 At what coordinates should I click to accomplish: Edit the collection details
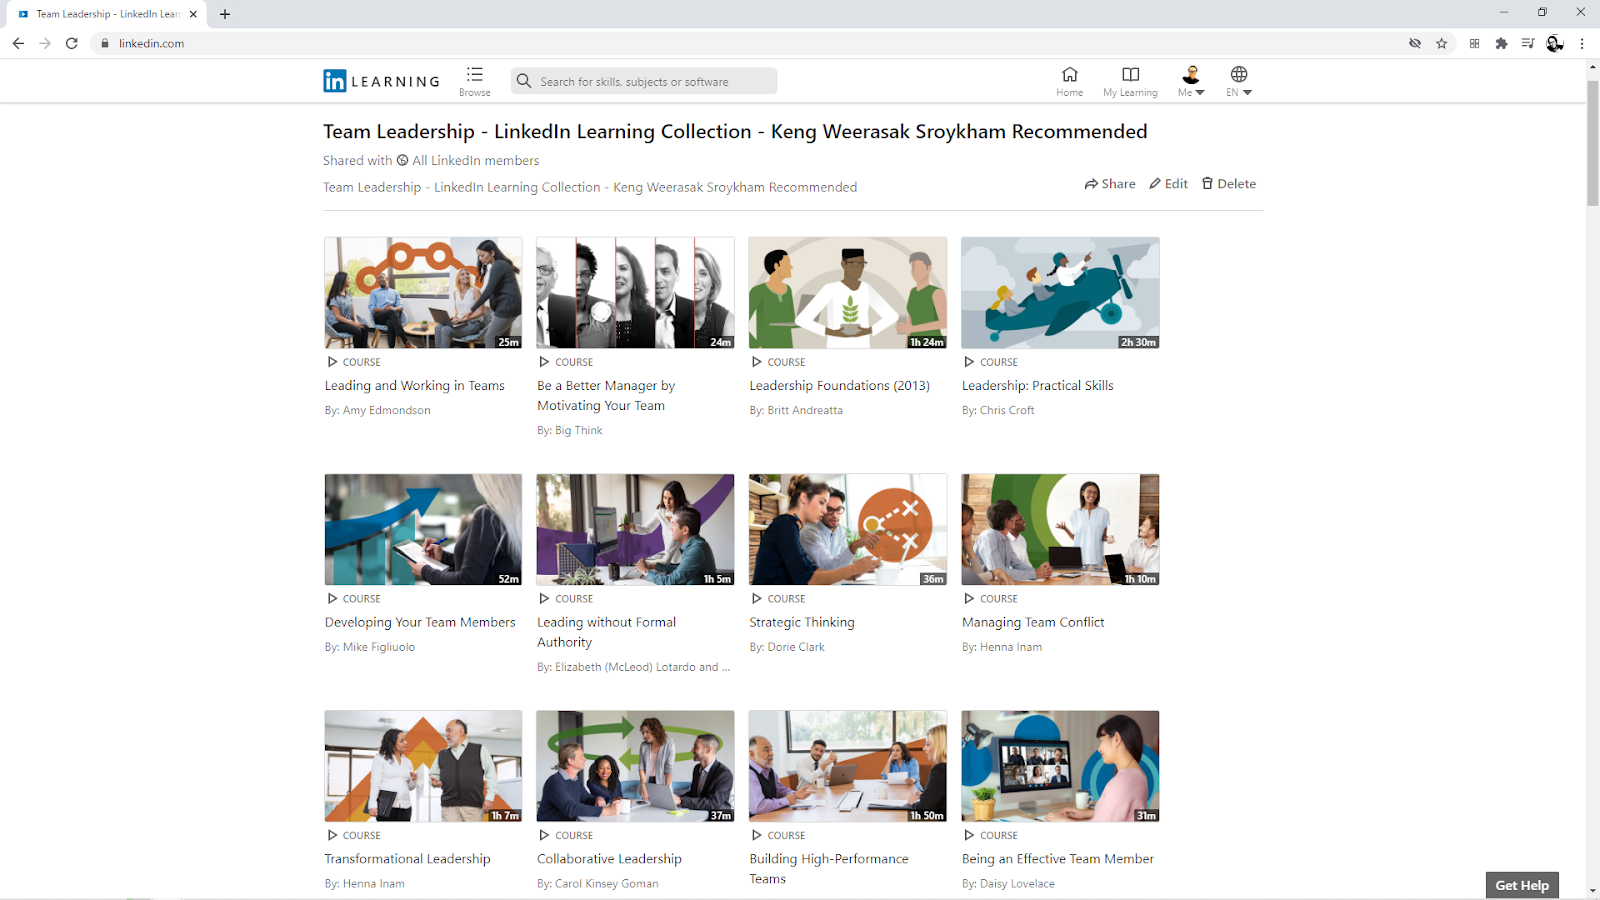point(1168,184)
